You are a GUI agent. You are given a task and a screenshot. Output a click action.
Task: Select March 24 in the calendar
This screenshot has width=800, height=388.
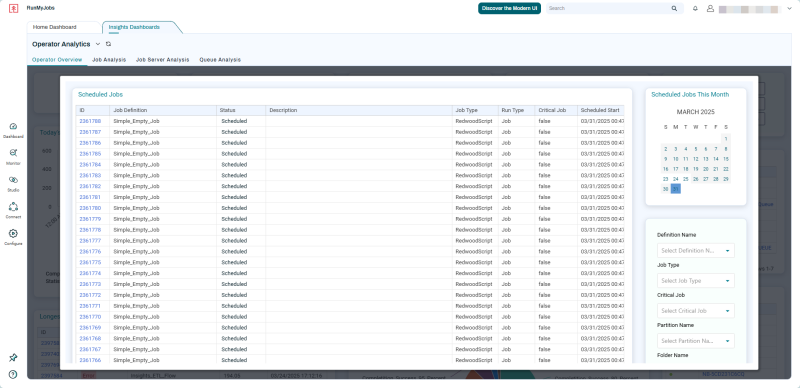[x=676, y=179]
